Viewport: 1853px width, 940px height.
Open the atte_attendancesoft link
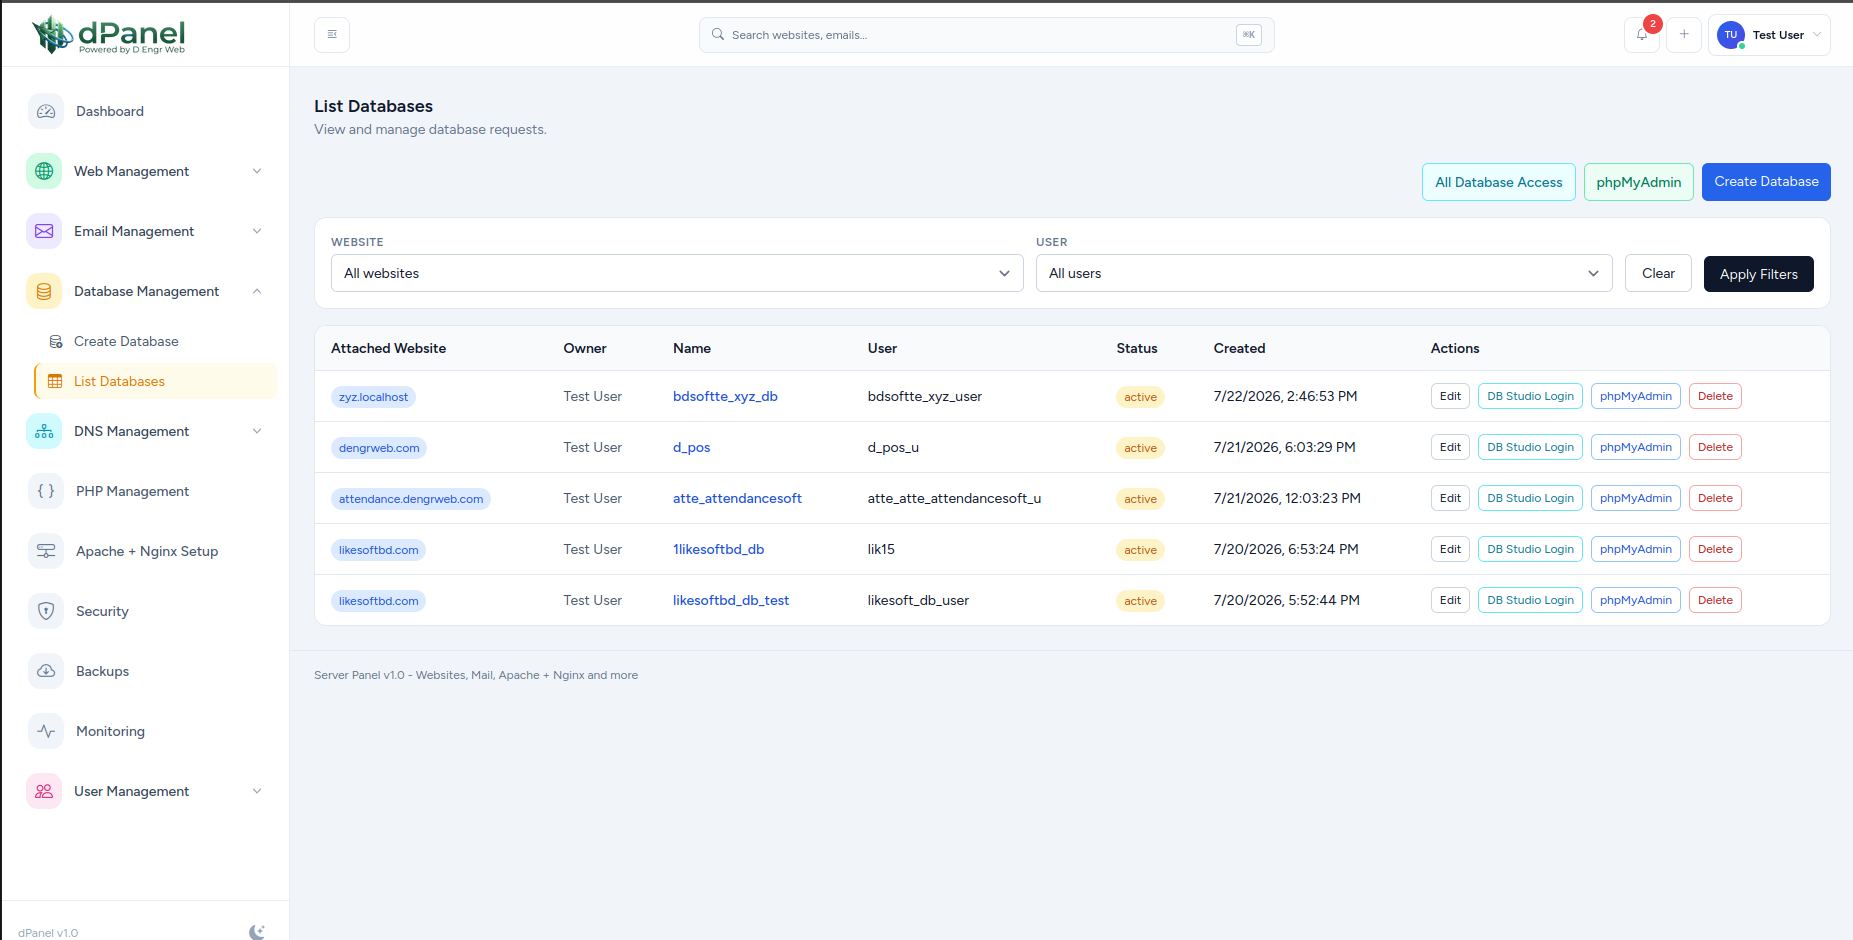(x=737, y=498)
